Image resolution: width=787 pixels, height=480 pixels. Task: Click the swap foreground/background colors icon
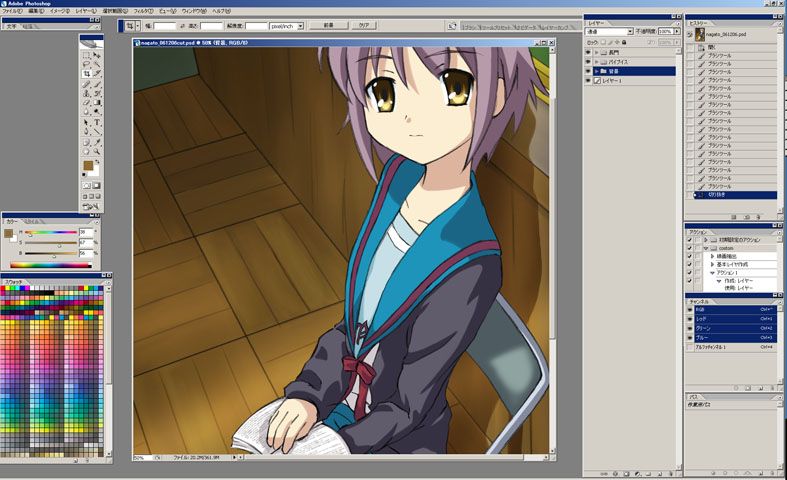point(97,162)
